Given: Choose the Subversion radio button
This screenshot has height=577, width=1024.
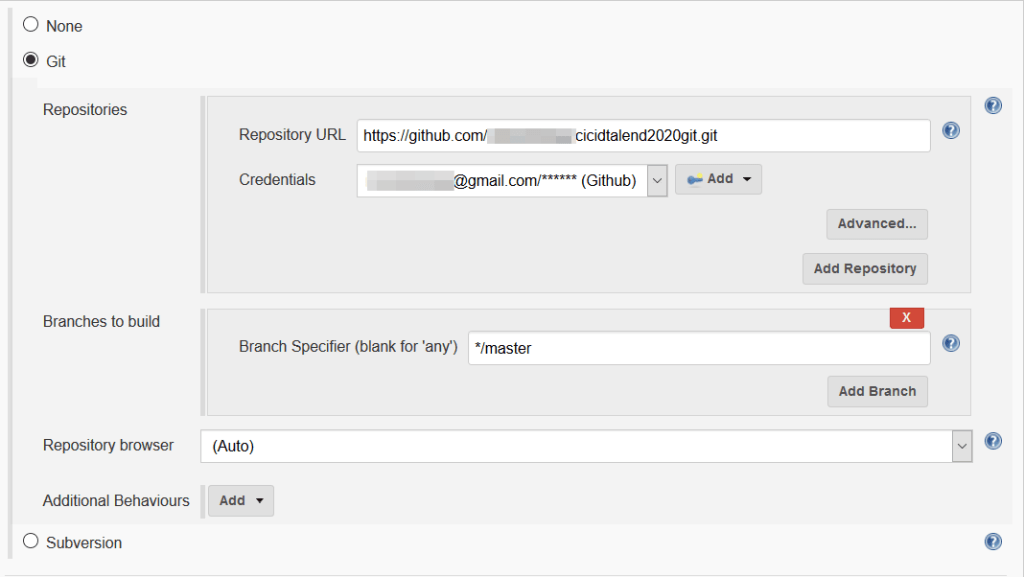Looking at the screenshot, I should pos(31,541).
